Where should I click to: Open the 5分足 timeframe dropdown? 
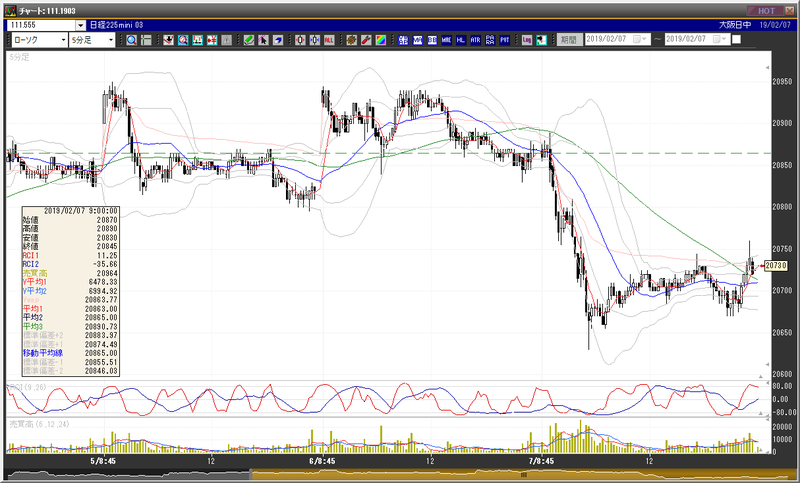coord(92,40)
